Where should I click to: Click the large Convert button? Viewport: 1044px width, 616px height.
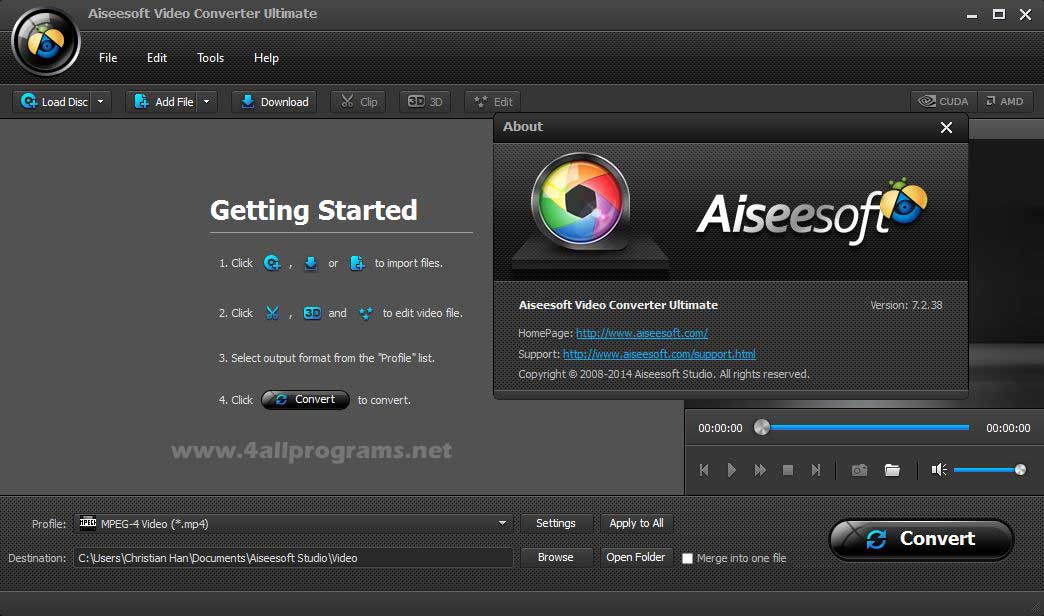coord(921,539)
